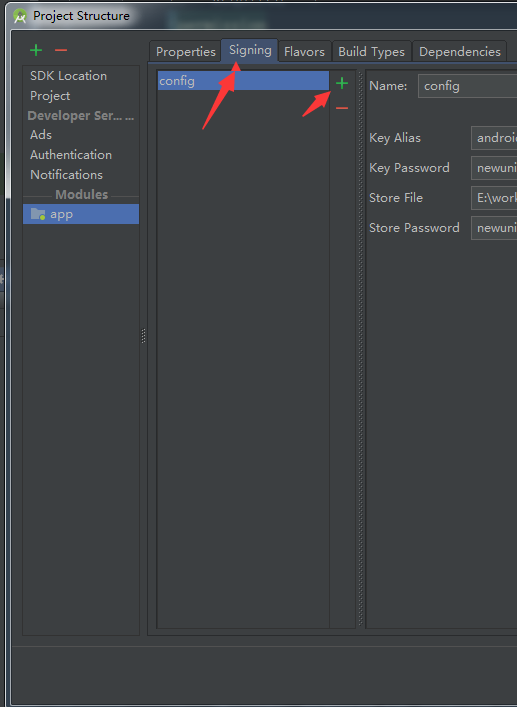Go to the Dependencies tab
The image size is (517, 707).
pos(460,52)
